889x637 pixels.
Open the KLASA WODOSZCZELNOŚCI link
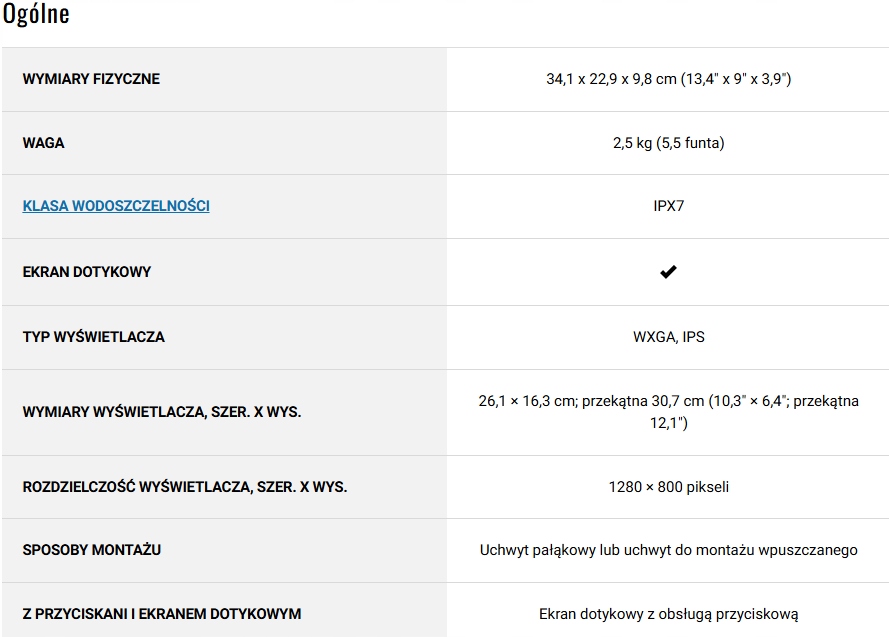click(116, 206)
